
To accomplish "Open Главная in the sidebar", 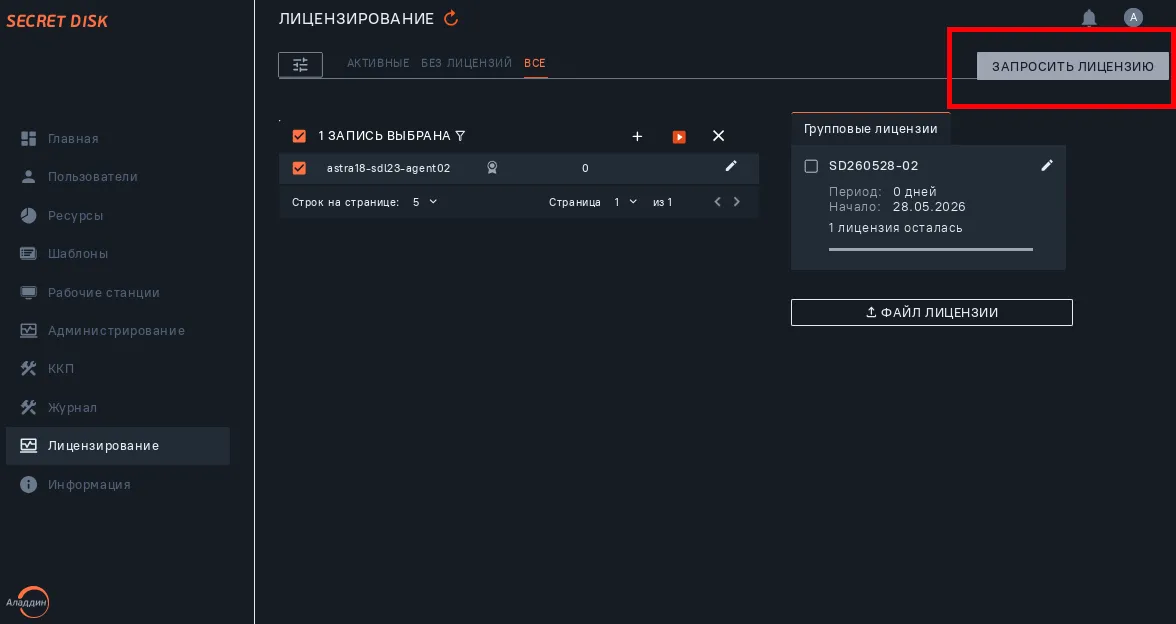I will pyautogui.click(x=118, y=139).
